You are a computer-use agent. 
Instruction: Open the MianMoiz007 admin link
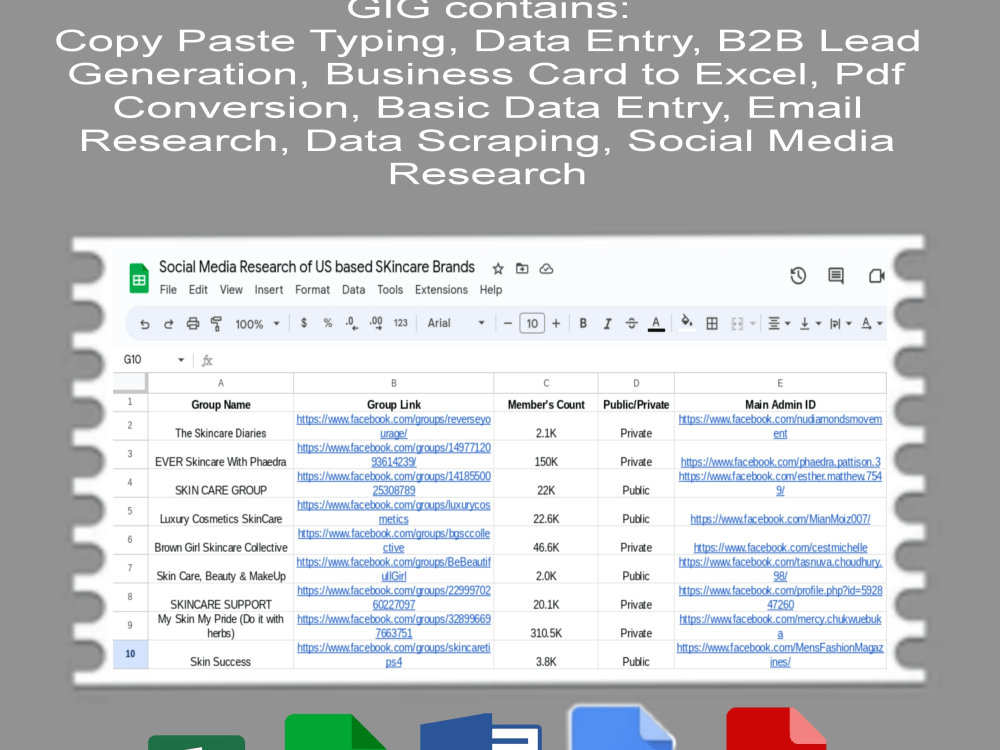[780, 519]
